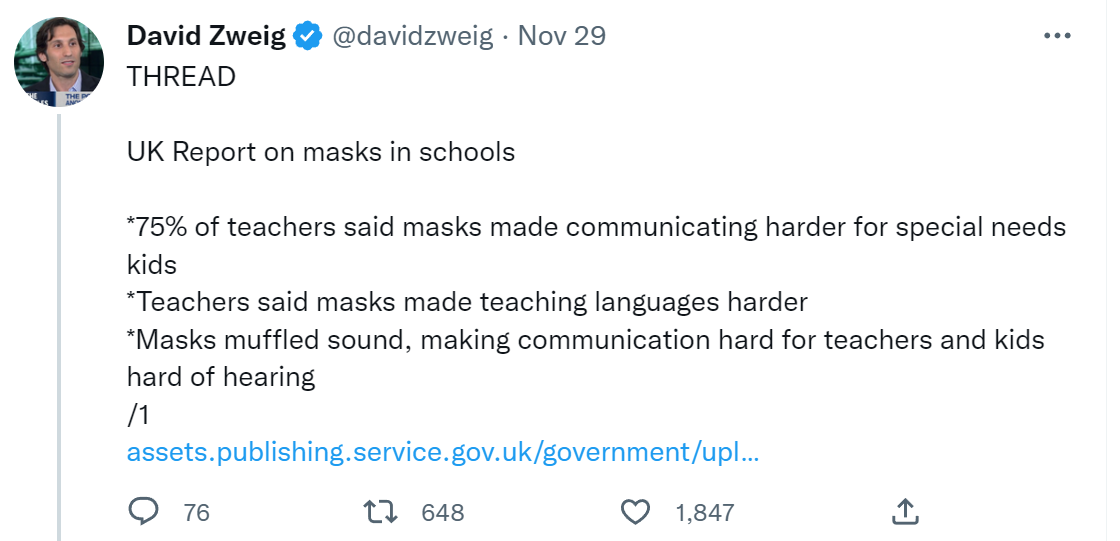The image size is (1120, 541).
Task: Click the 1,847 likes count
Action: pyautogui.click(x=705, y=513)
